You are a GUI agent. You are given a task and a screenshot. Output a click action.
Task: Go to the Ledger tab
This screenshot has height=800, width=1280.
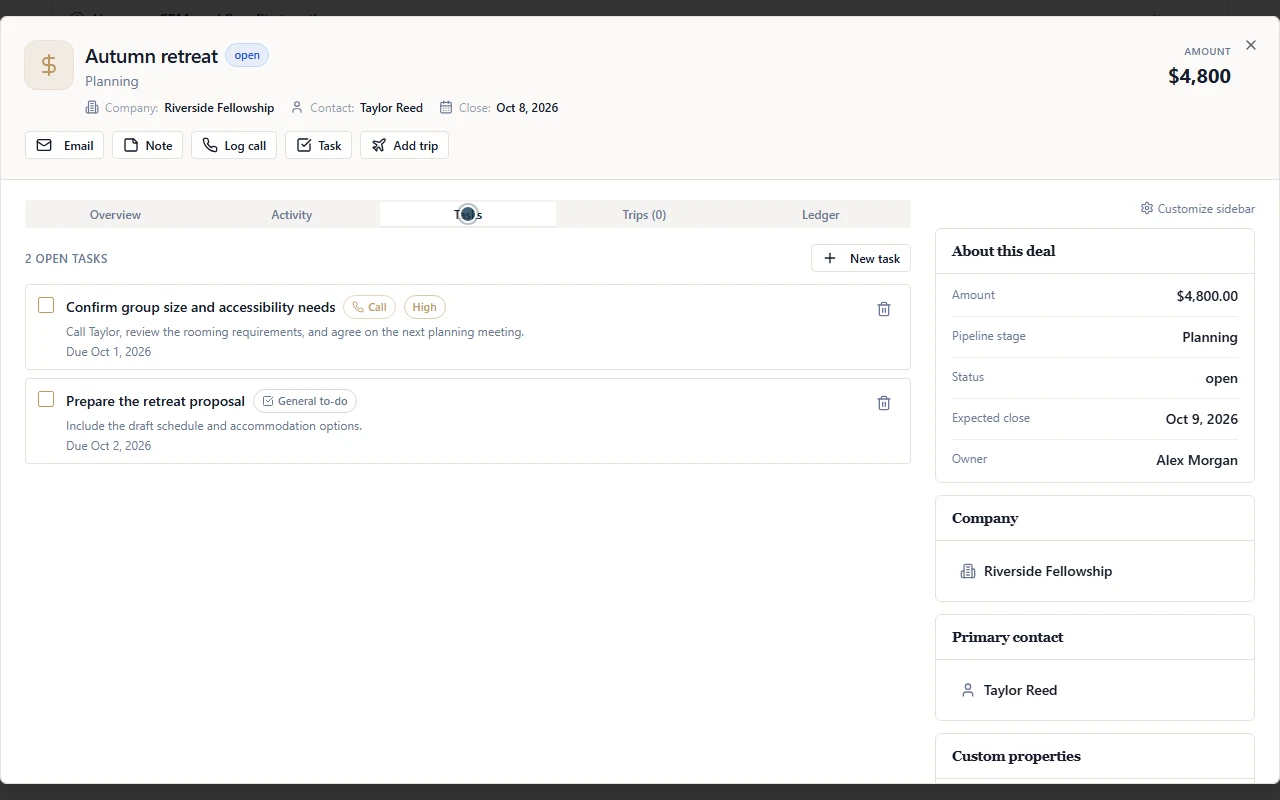pyautogui.click(x=821, y=214)
